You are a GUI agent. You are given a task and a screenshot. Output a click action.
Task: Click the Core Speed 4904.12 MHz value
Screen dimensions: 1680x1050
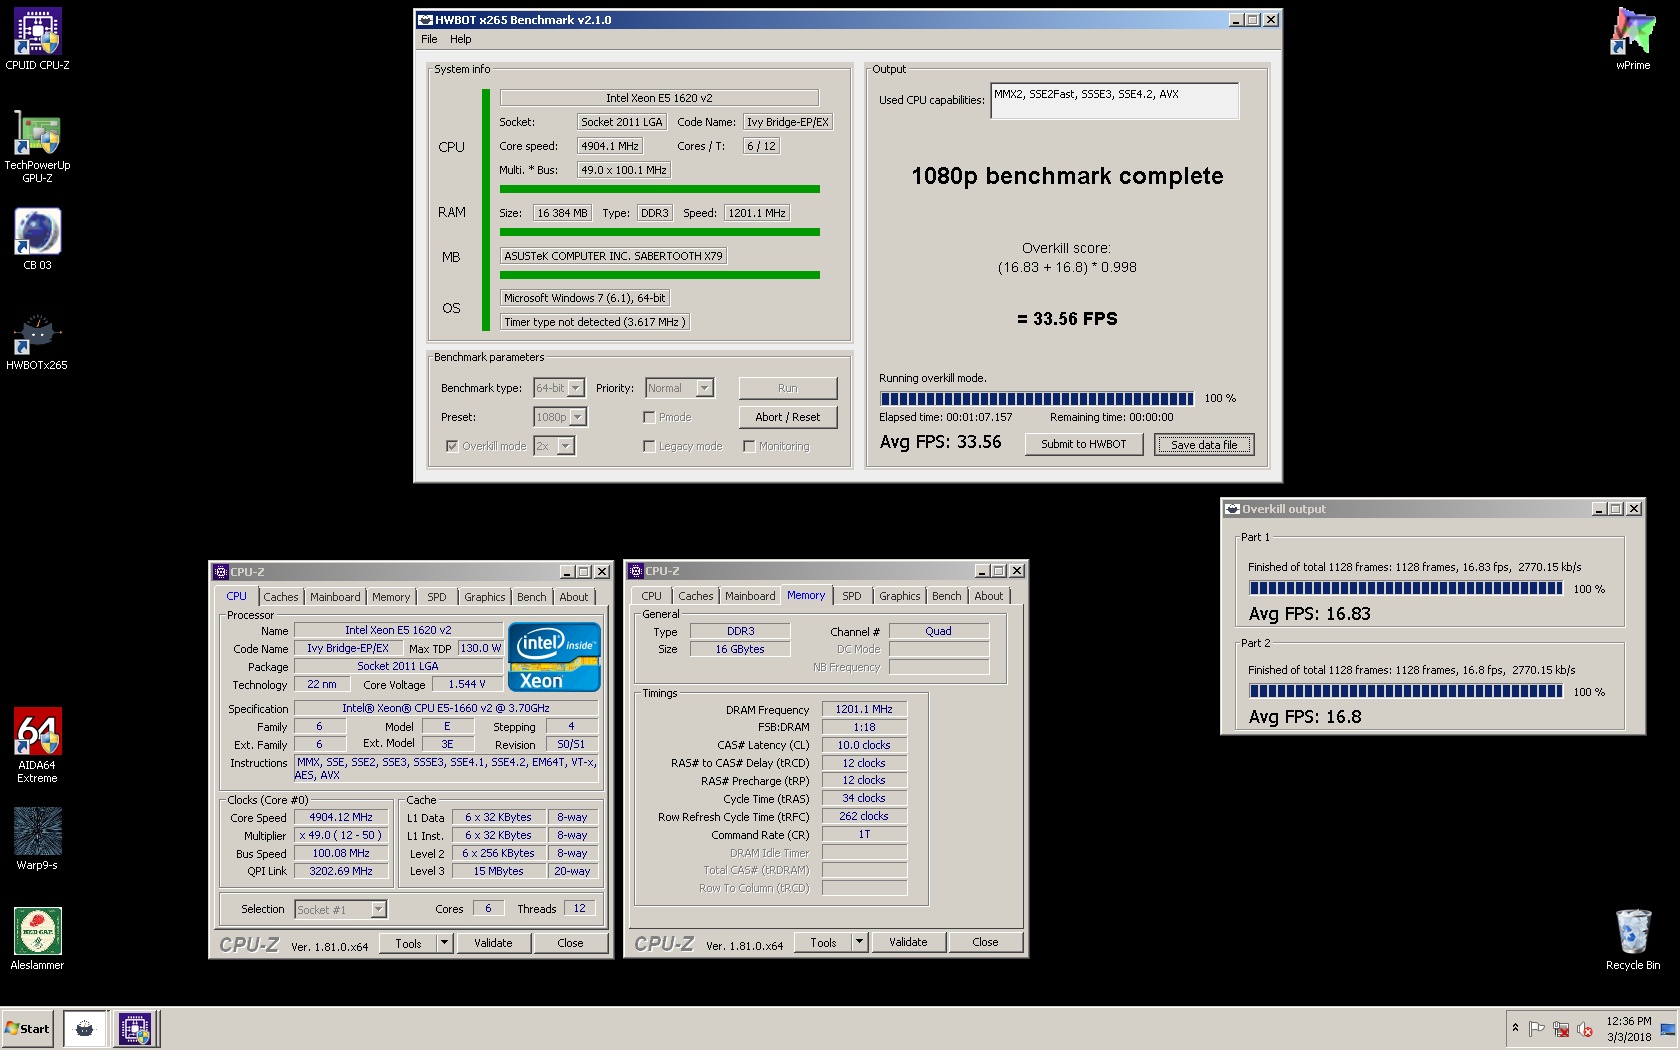coord(341,817)
